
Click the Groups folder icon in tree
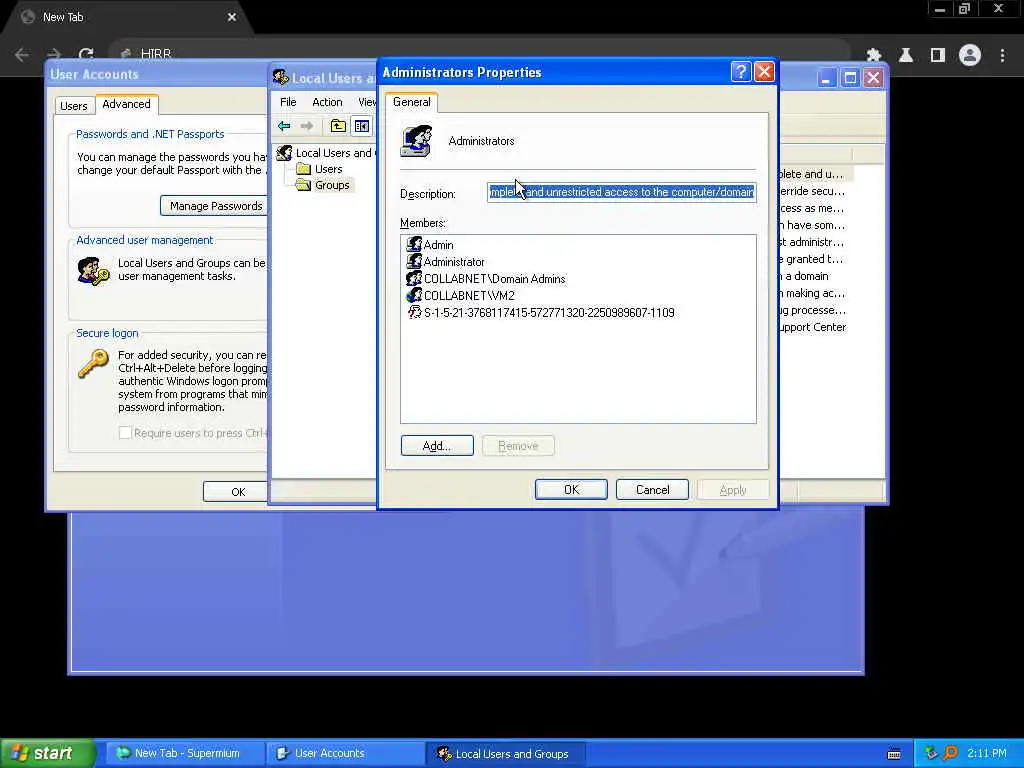(x=303, y=185)
